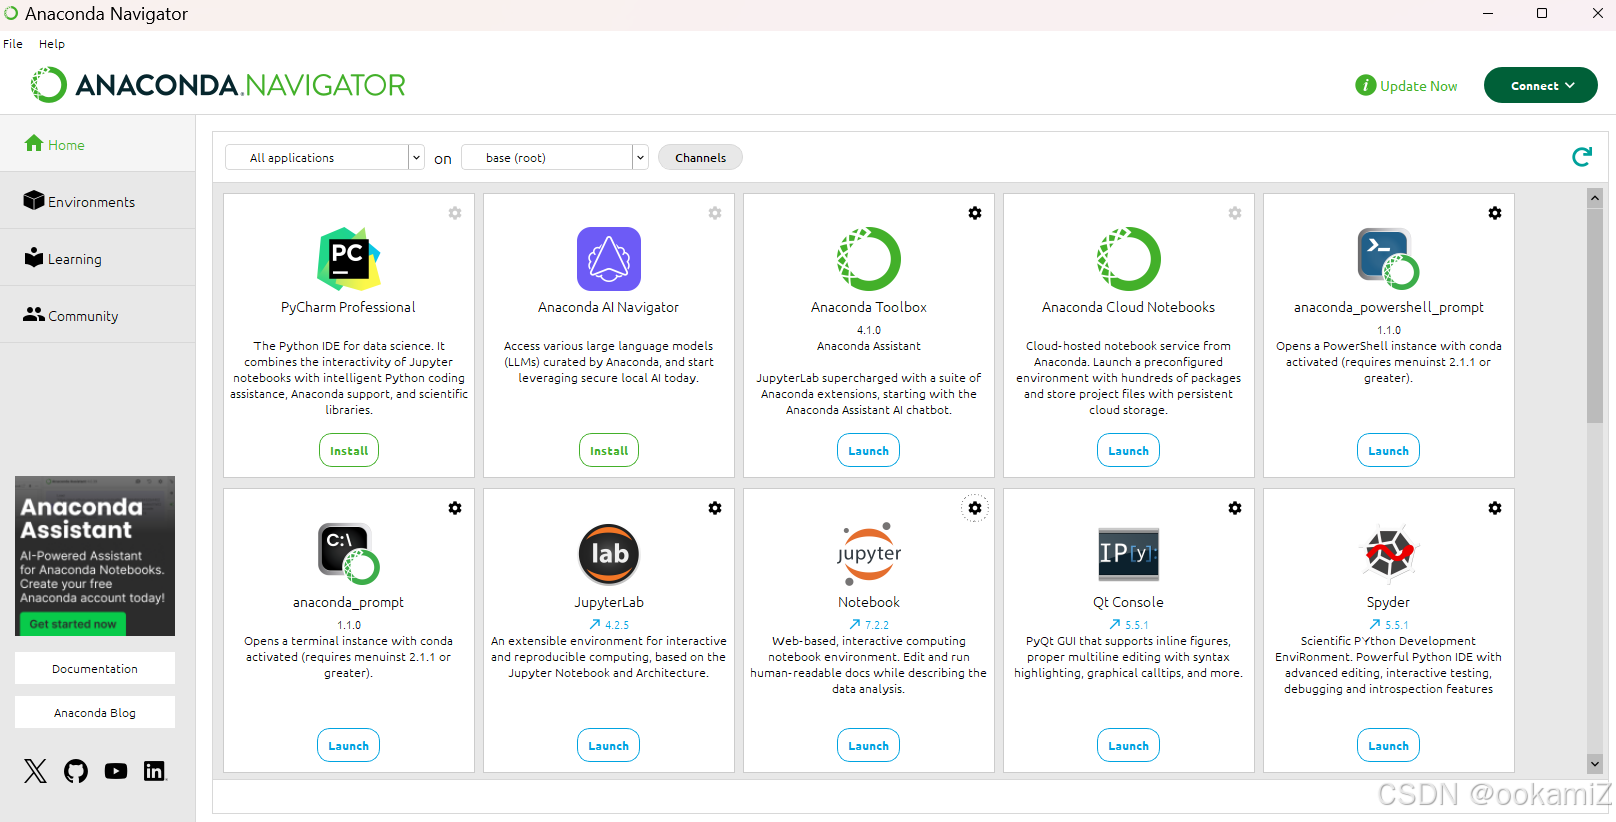
Task: Click JupyterLab update version 4.2.5
Action: coord(609,625)
